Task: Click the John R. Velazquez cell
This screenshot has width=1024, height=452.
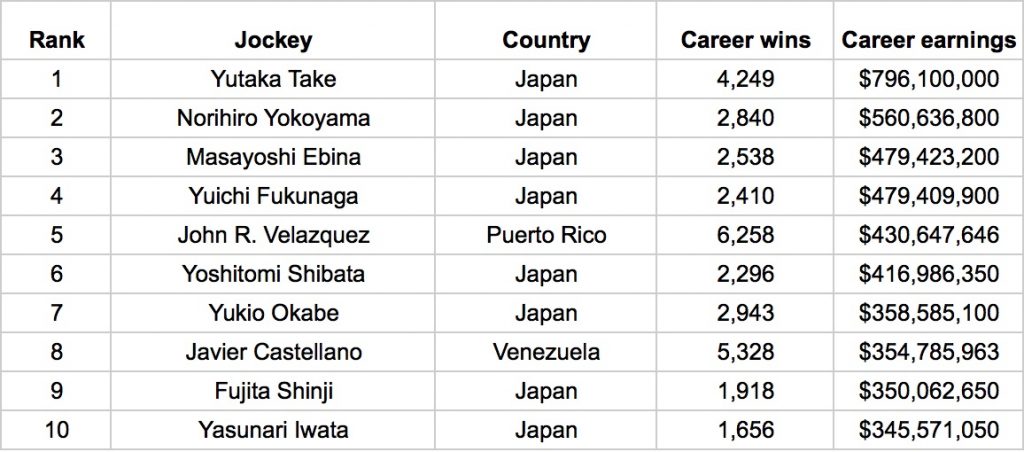Action: 273,235
